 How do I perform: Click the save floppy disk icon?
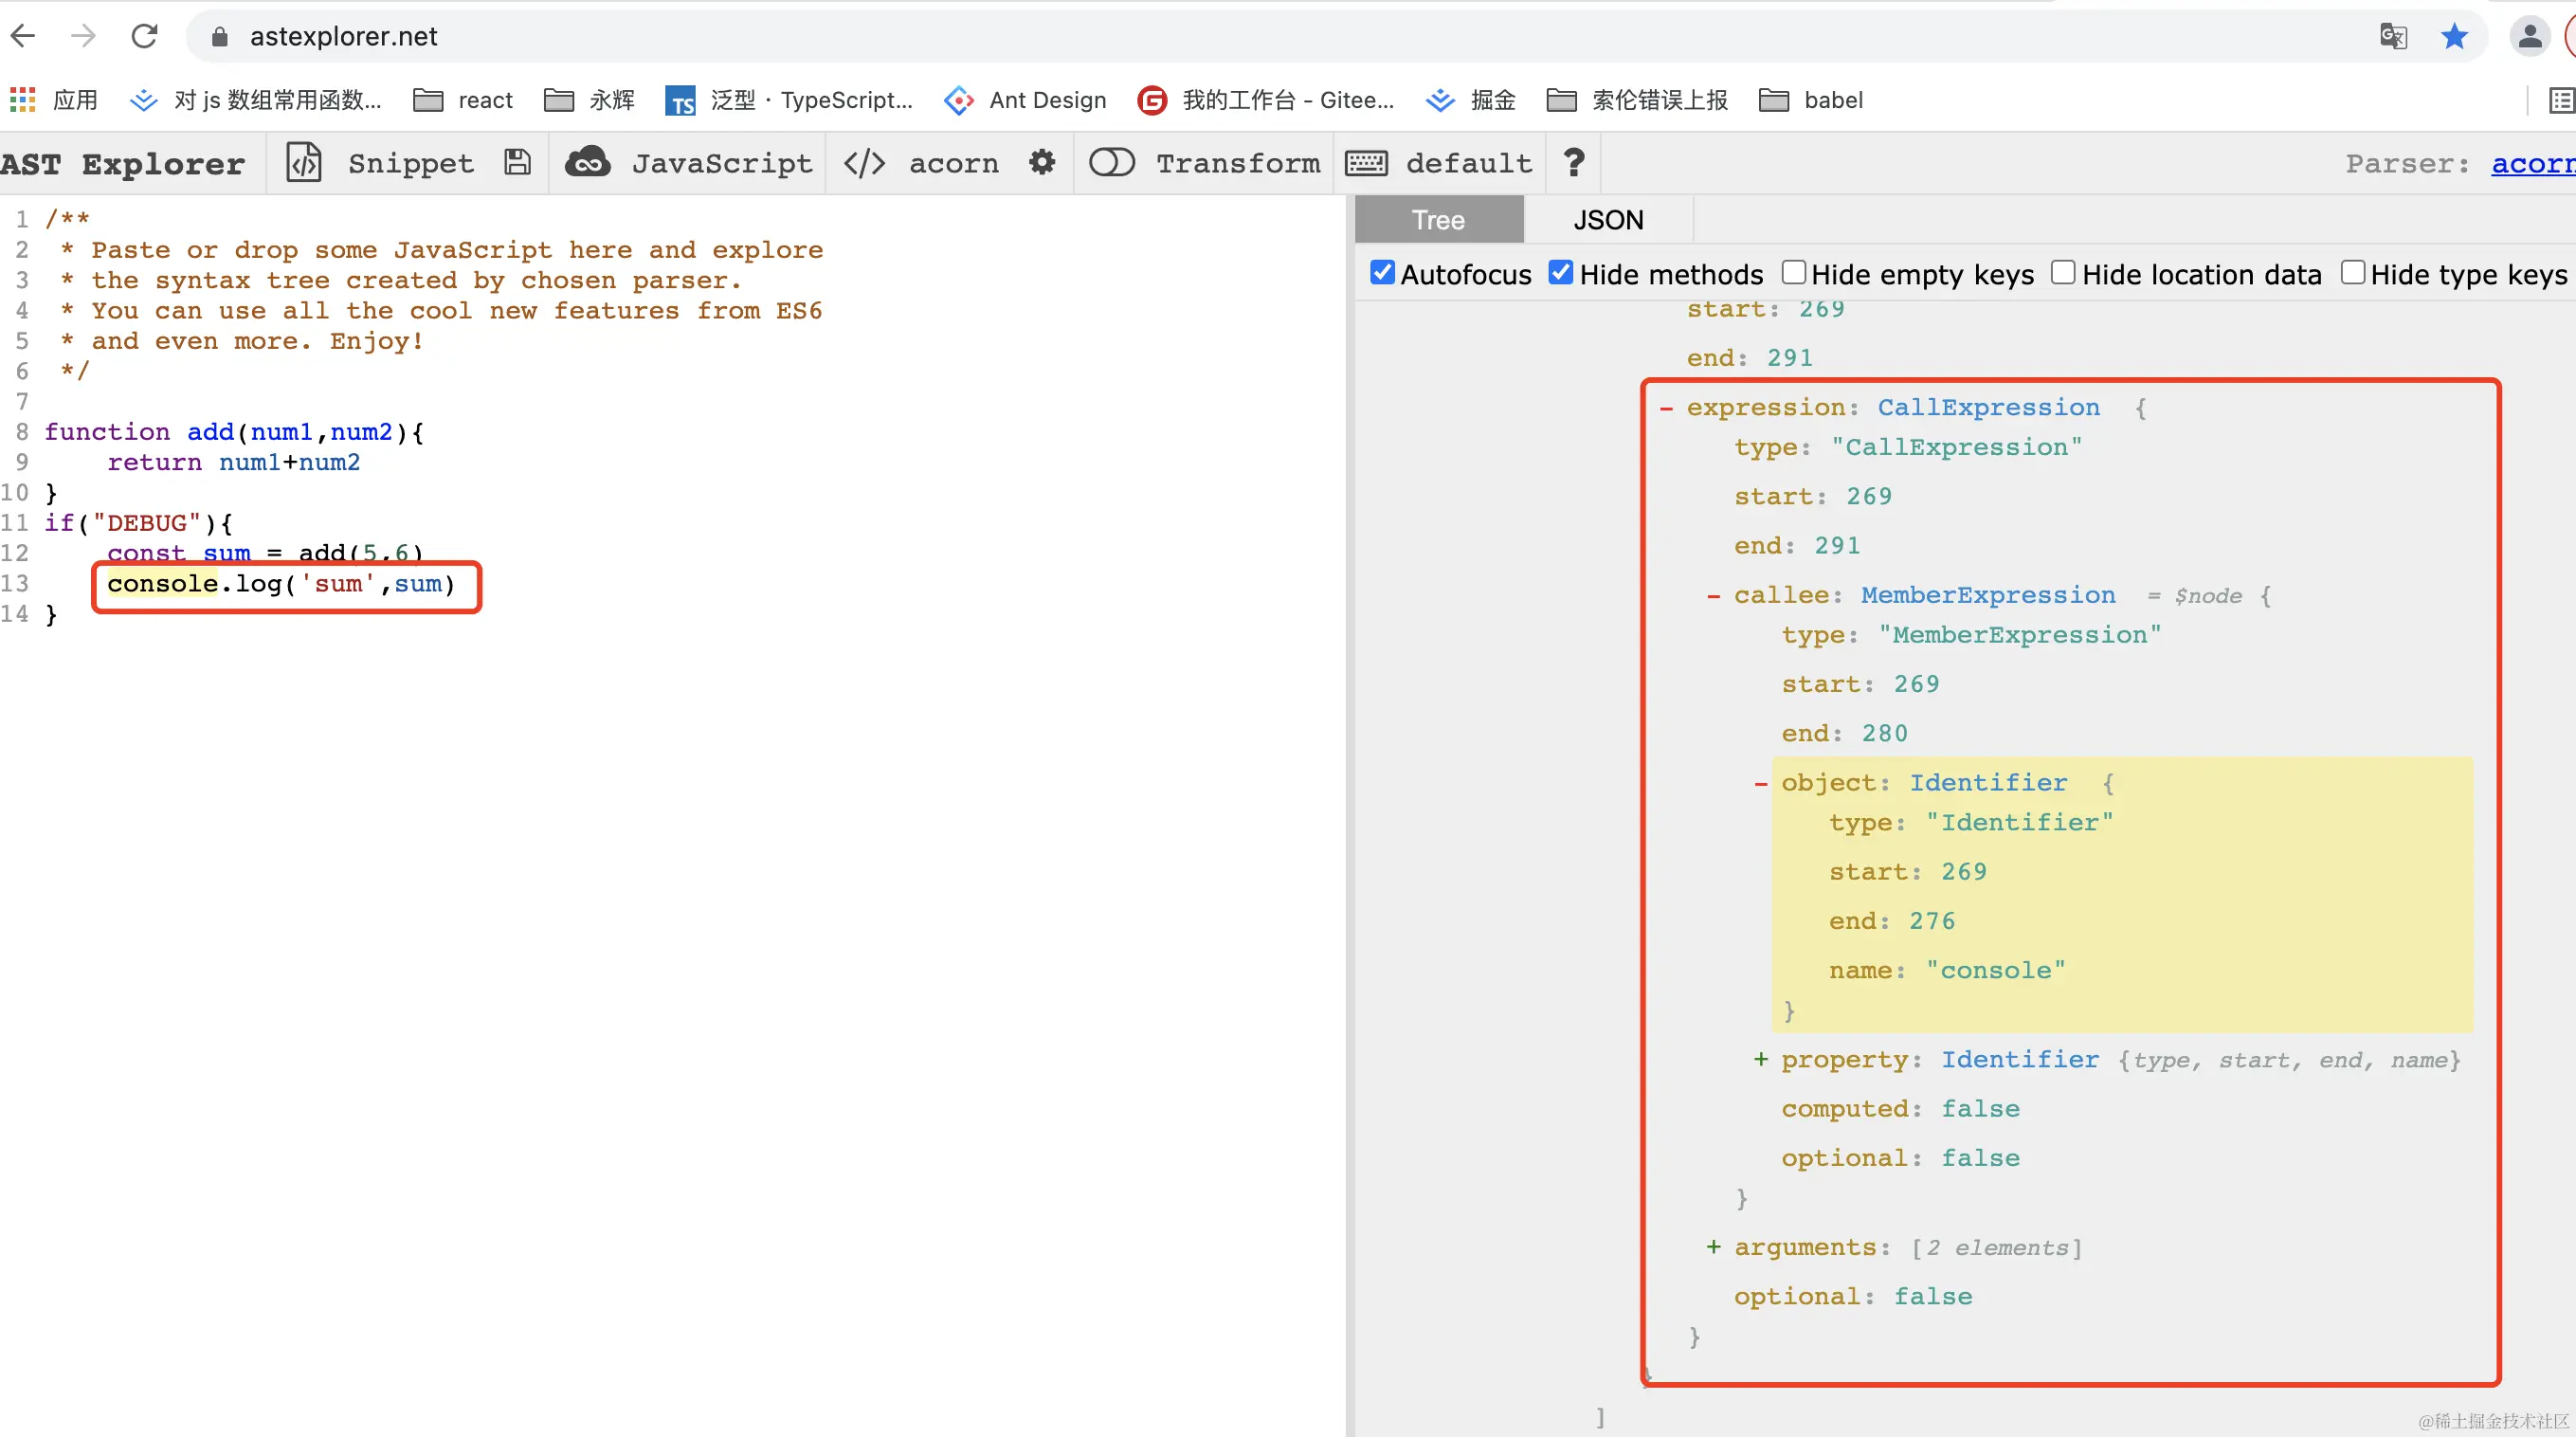tap(517, 163)
